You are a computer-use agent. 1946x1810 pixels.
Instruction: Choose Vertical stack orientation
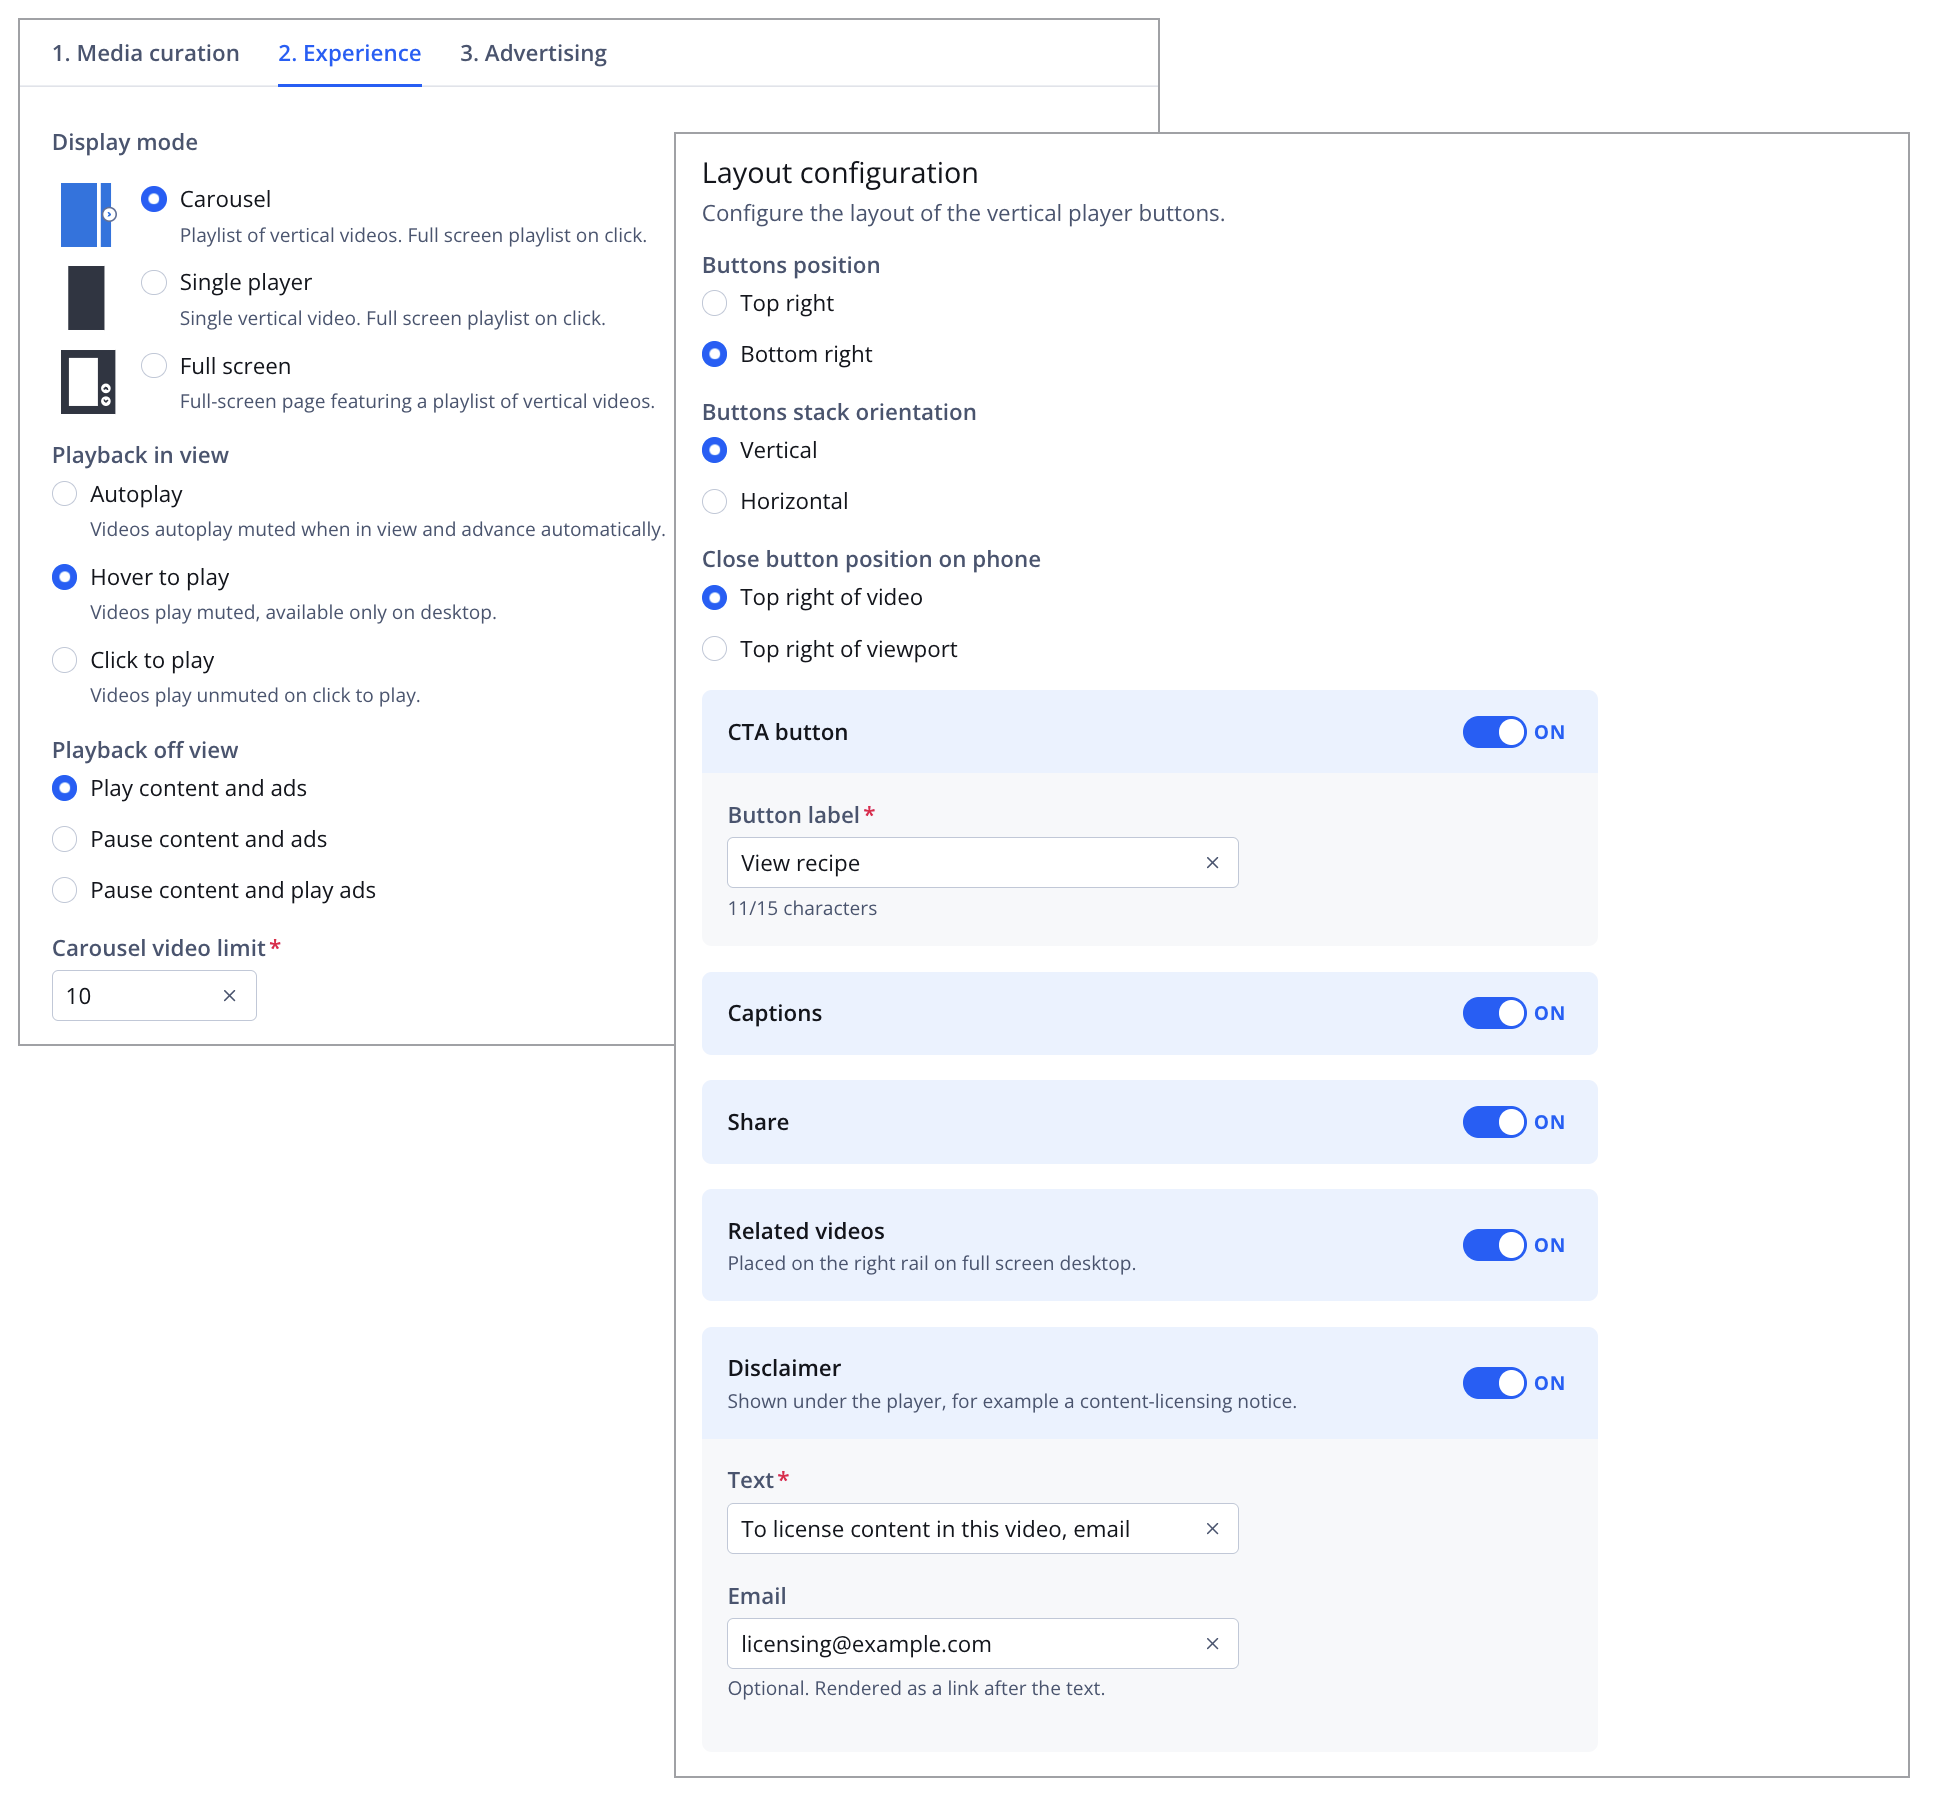(x=715, y=450)
